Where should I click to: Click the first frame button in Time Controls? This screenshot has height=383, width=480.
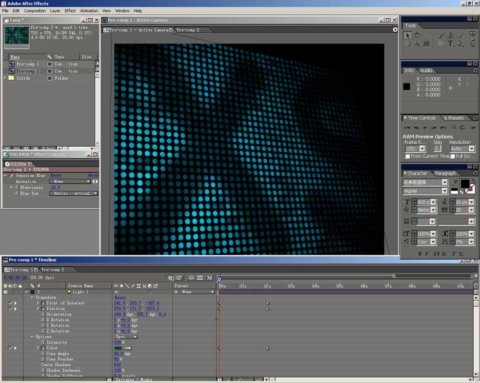407,127
